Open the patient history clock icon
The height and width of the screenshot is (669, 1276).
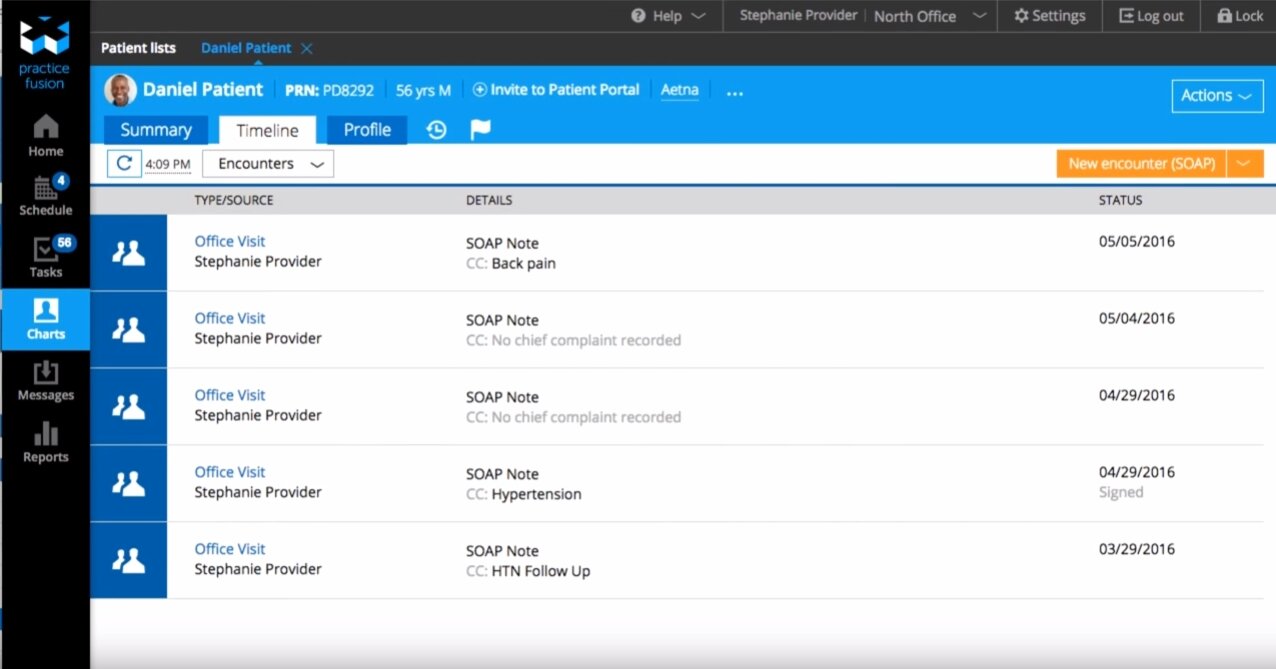436,130
